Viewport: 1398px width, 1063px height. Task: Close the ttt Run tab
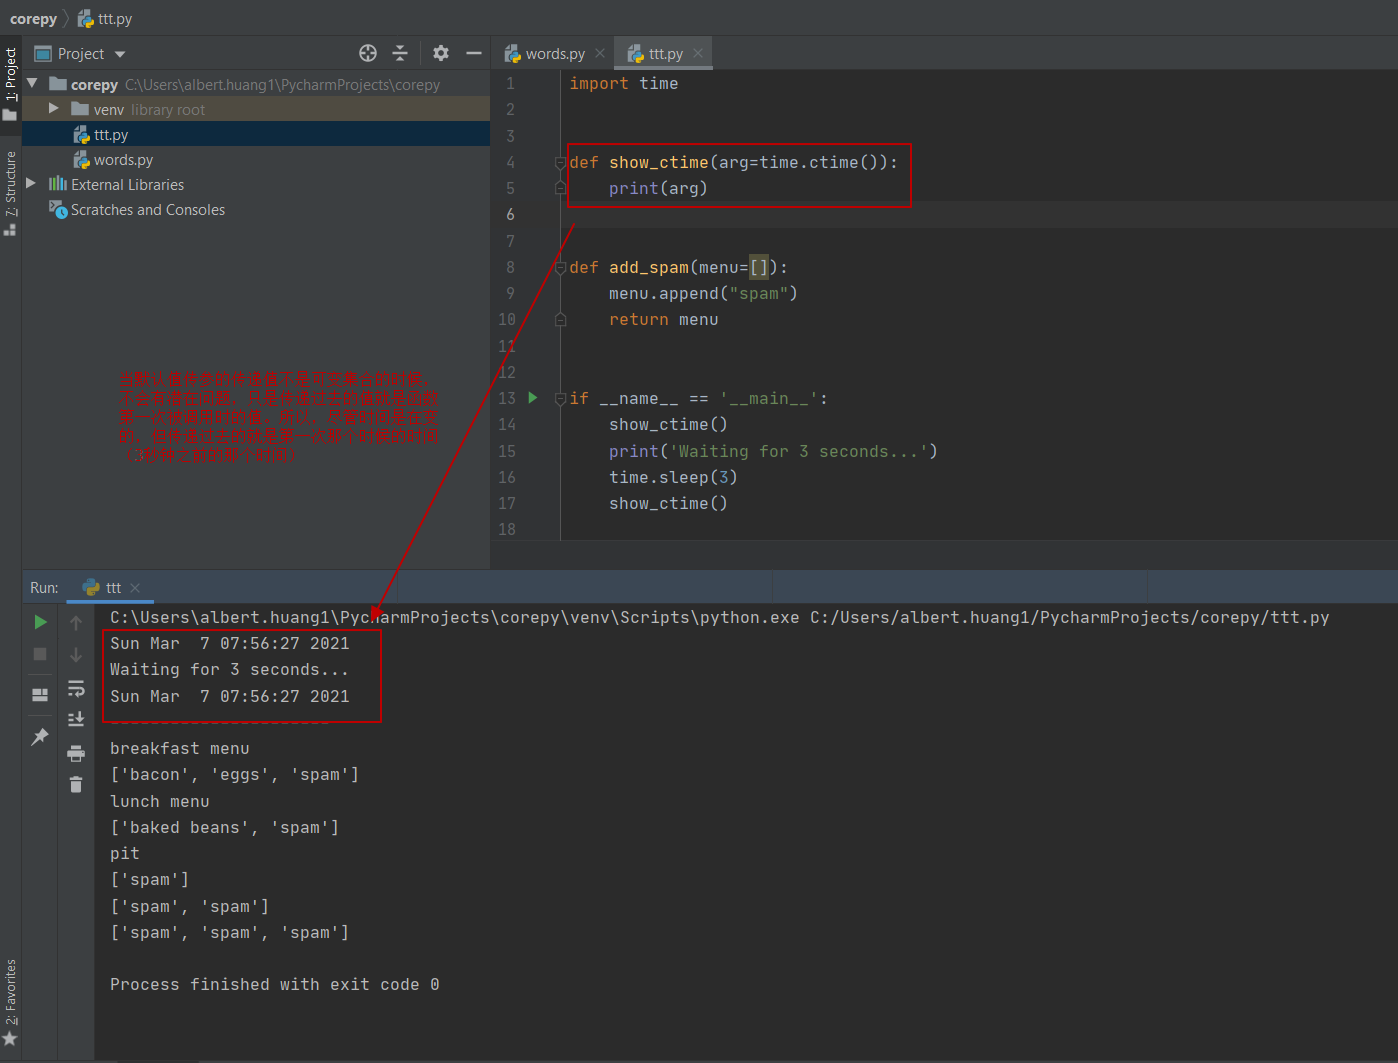pos(135,588)
